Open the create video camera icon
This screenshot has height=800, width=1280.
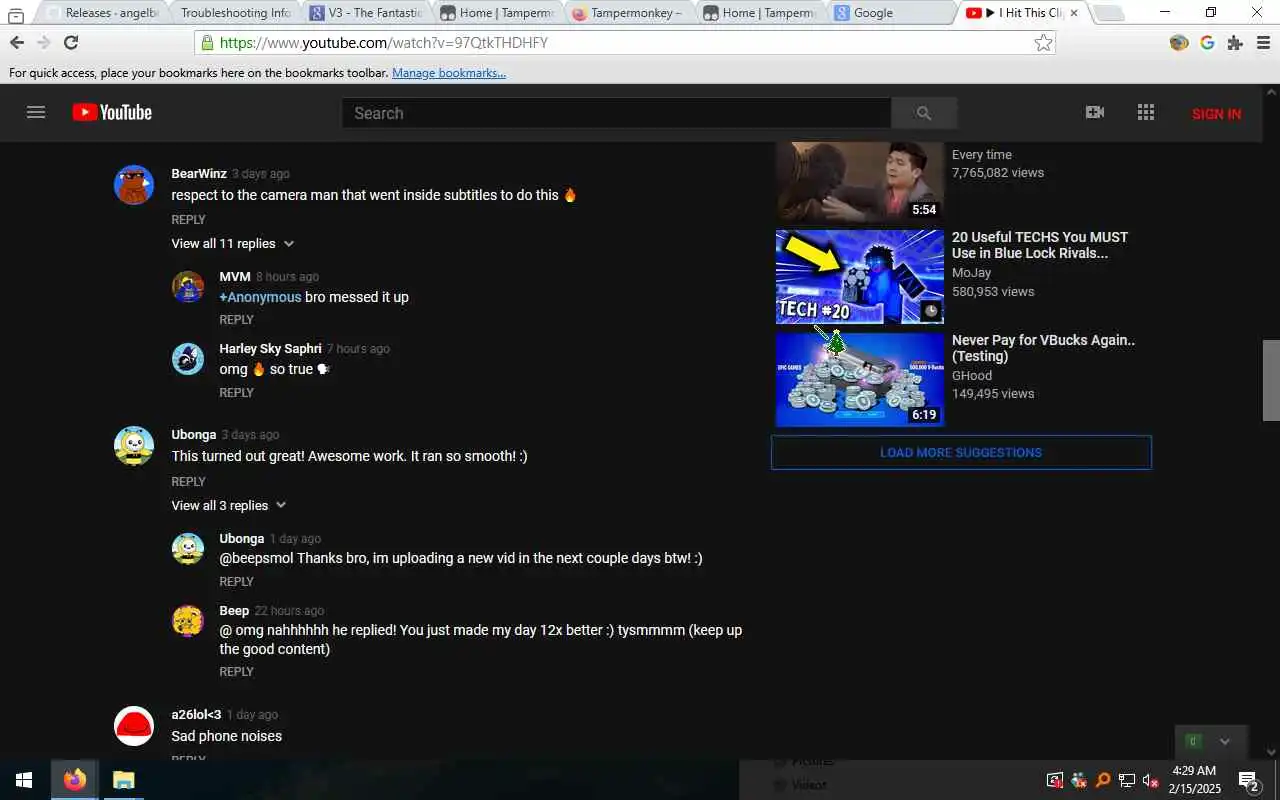click(1095, 113)
